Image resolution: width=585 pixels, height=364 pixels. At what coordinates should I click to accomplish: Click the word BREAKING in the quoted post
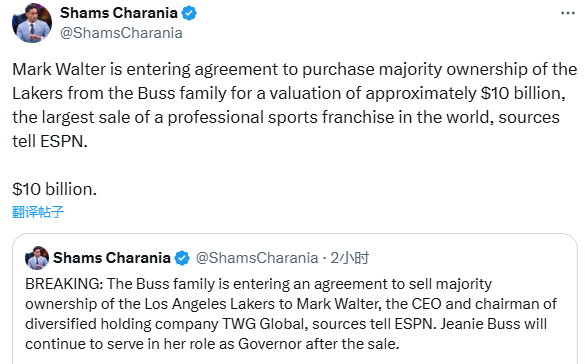[x=64, y=284]
